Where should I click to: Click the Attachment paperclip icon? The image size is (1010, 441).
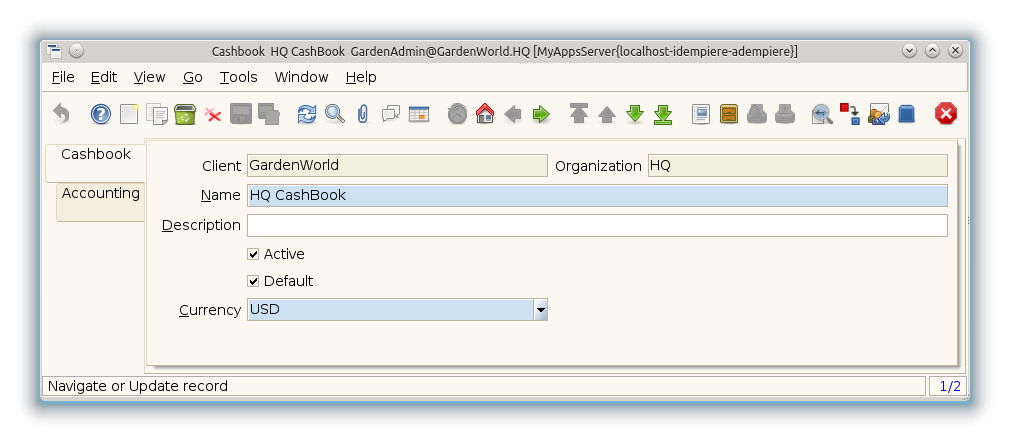pos(363,114)
